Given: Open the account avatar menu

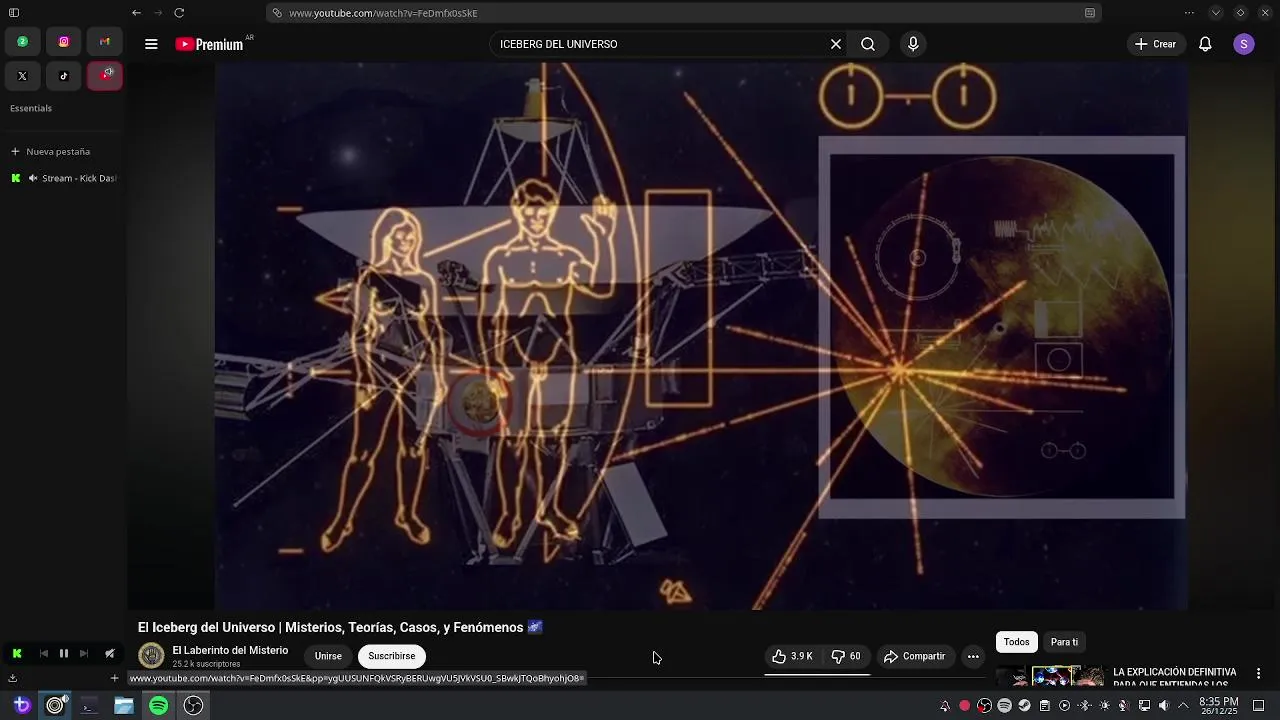Looking at the screenshot, I should [x=1244, y=44].
